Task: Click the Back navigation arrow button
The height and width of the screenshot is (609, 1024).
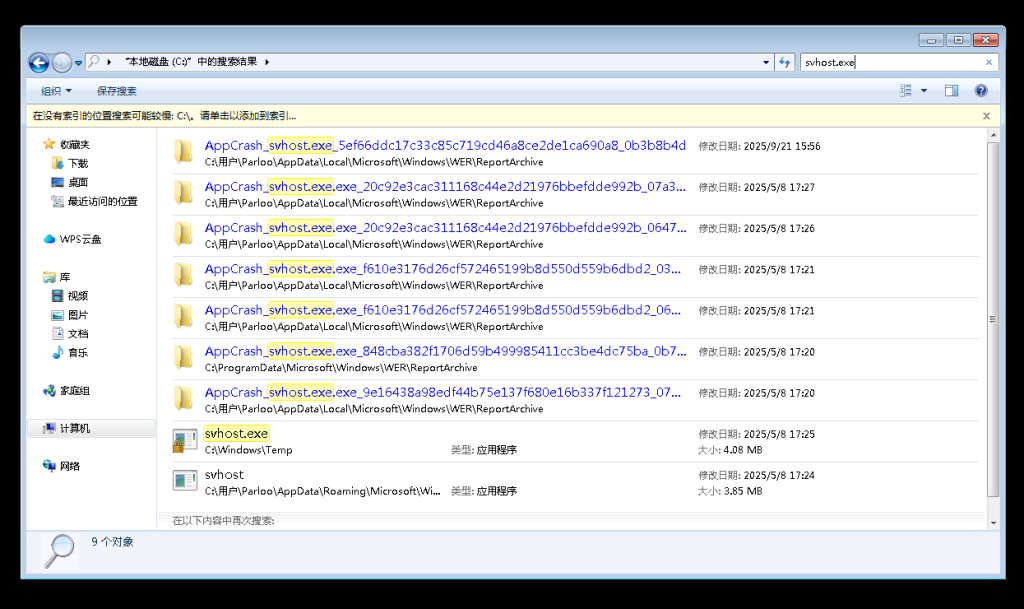Action: pyautogui.click(x=39, y=62)
